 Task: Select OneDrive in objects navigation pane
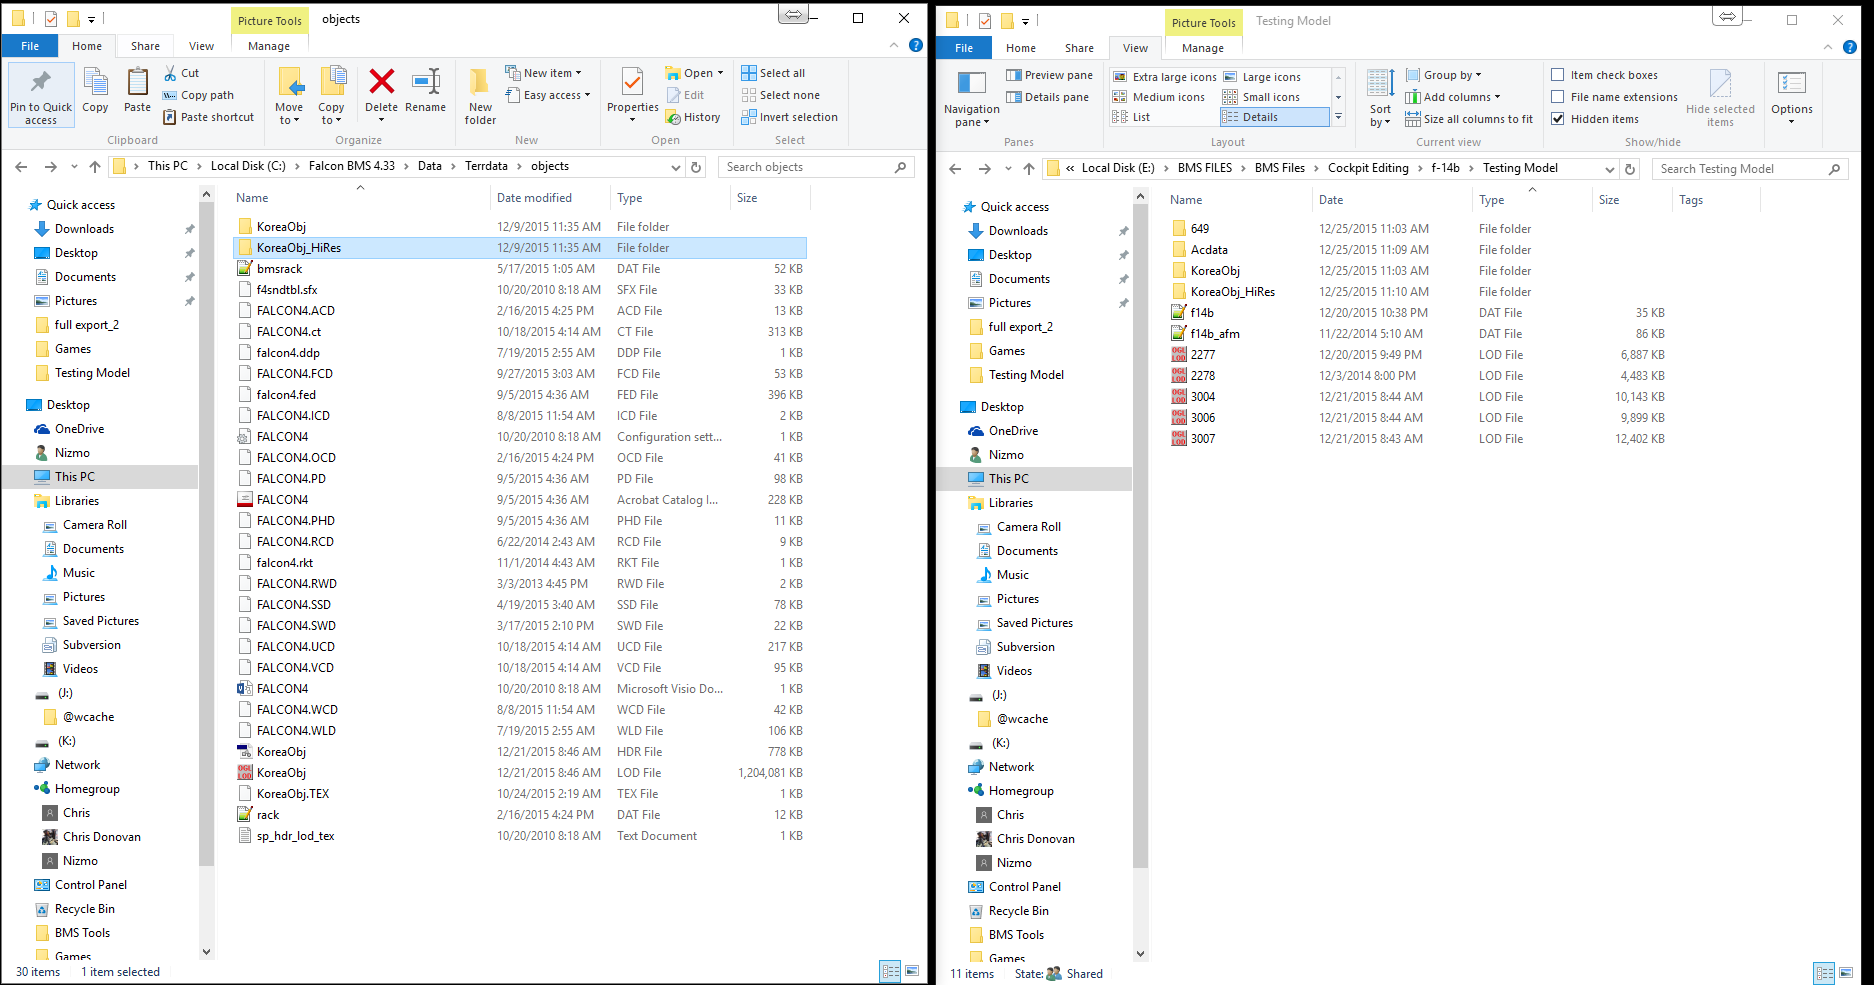(79, 429)
